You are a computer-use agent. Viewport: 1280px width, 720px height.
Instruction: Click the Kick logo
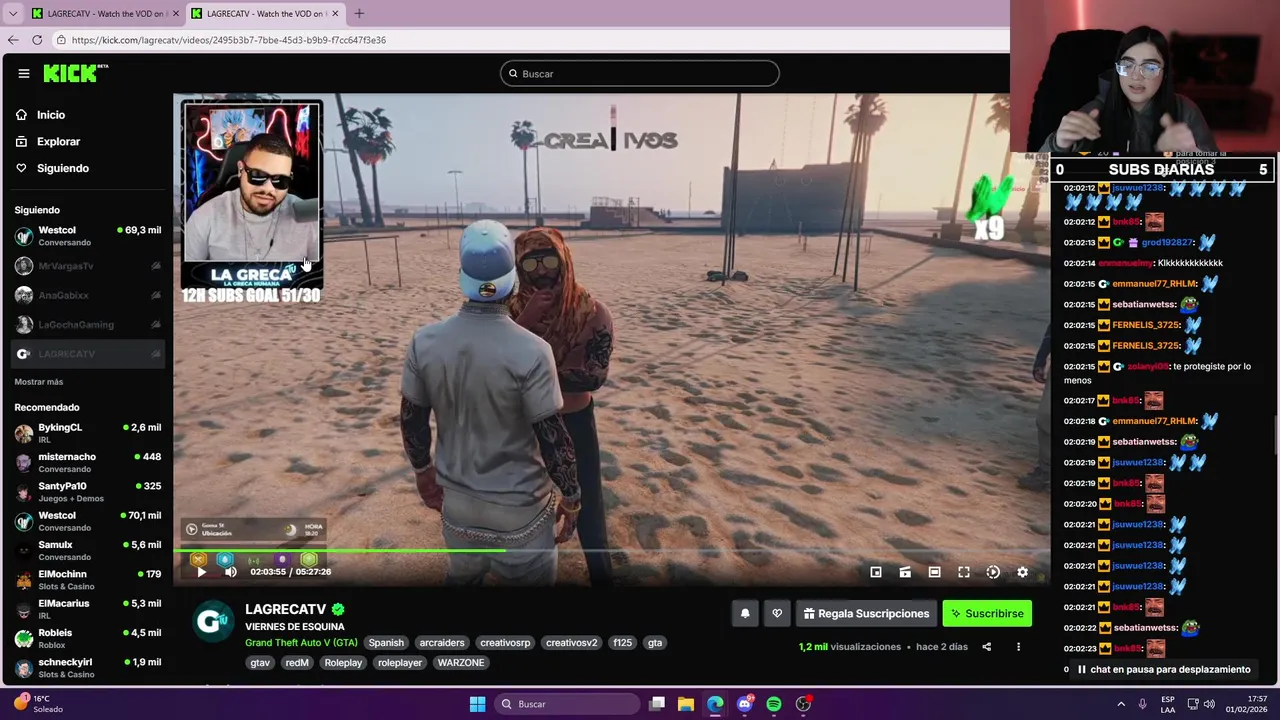click(x=75, y=73)
